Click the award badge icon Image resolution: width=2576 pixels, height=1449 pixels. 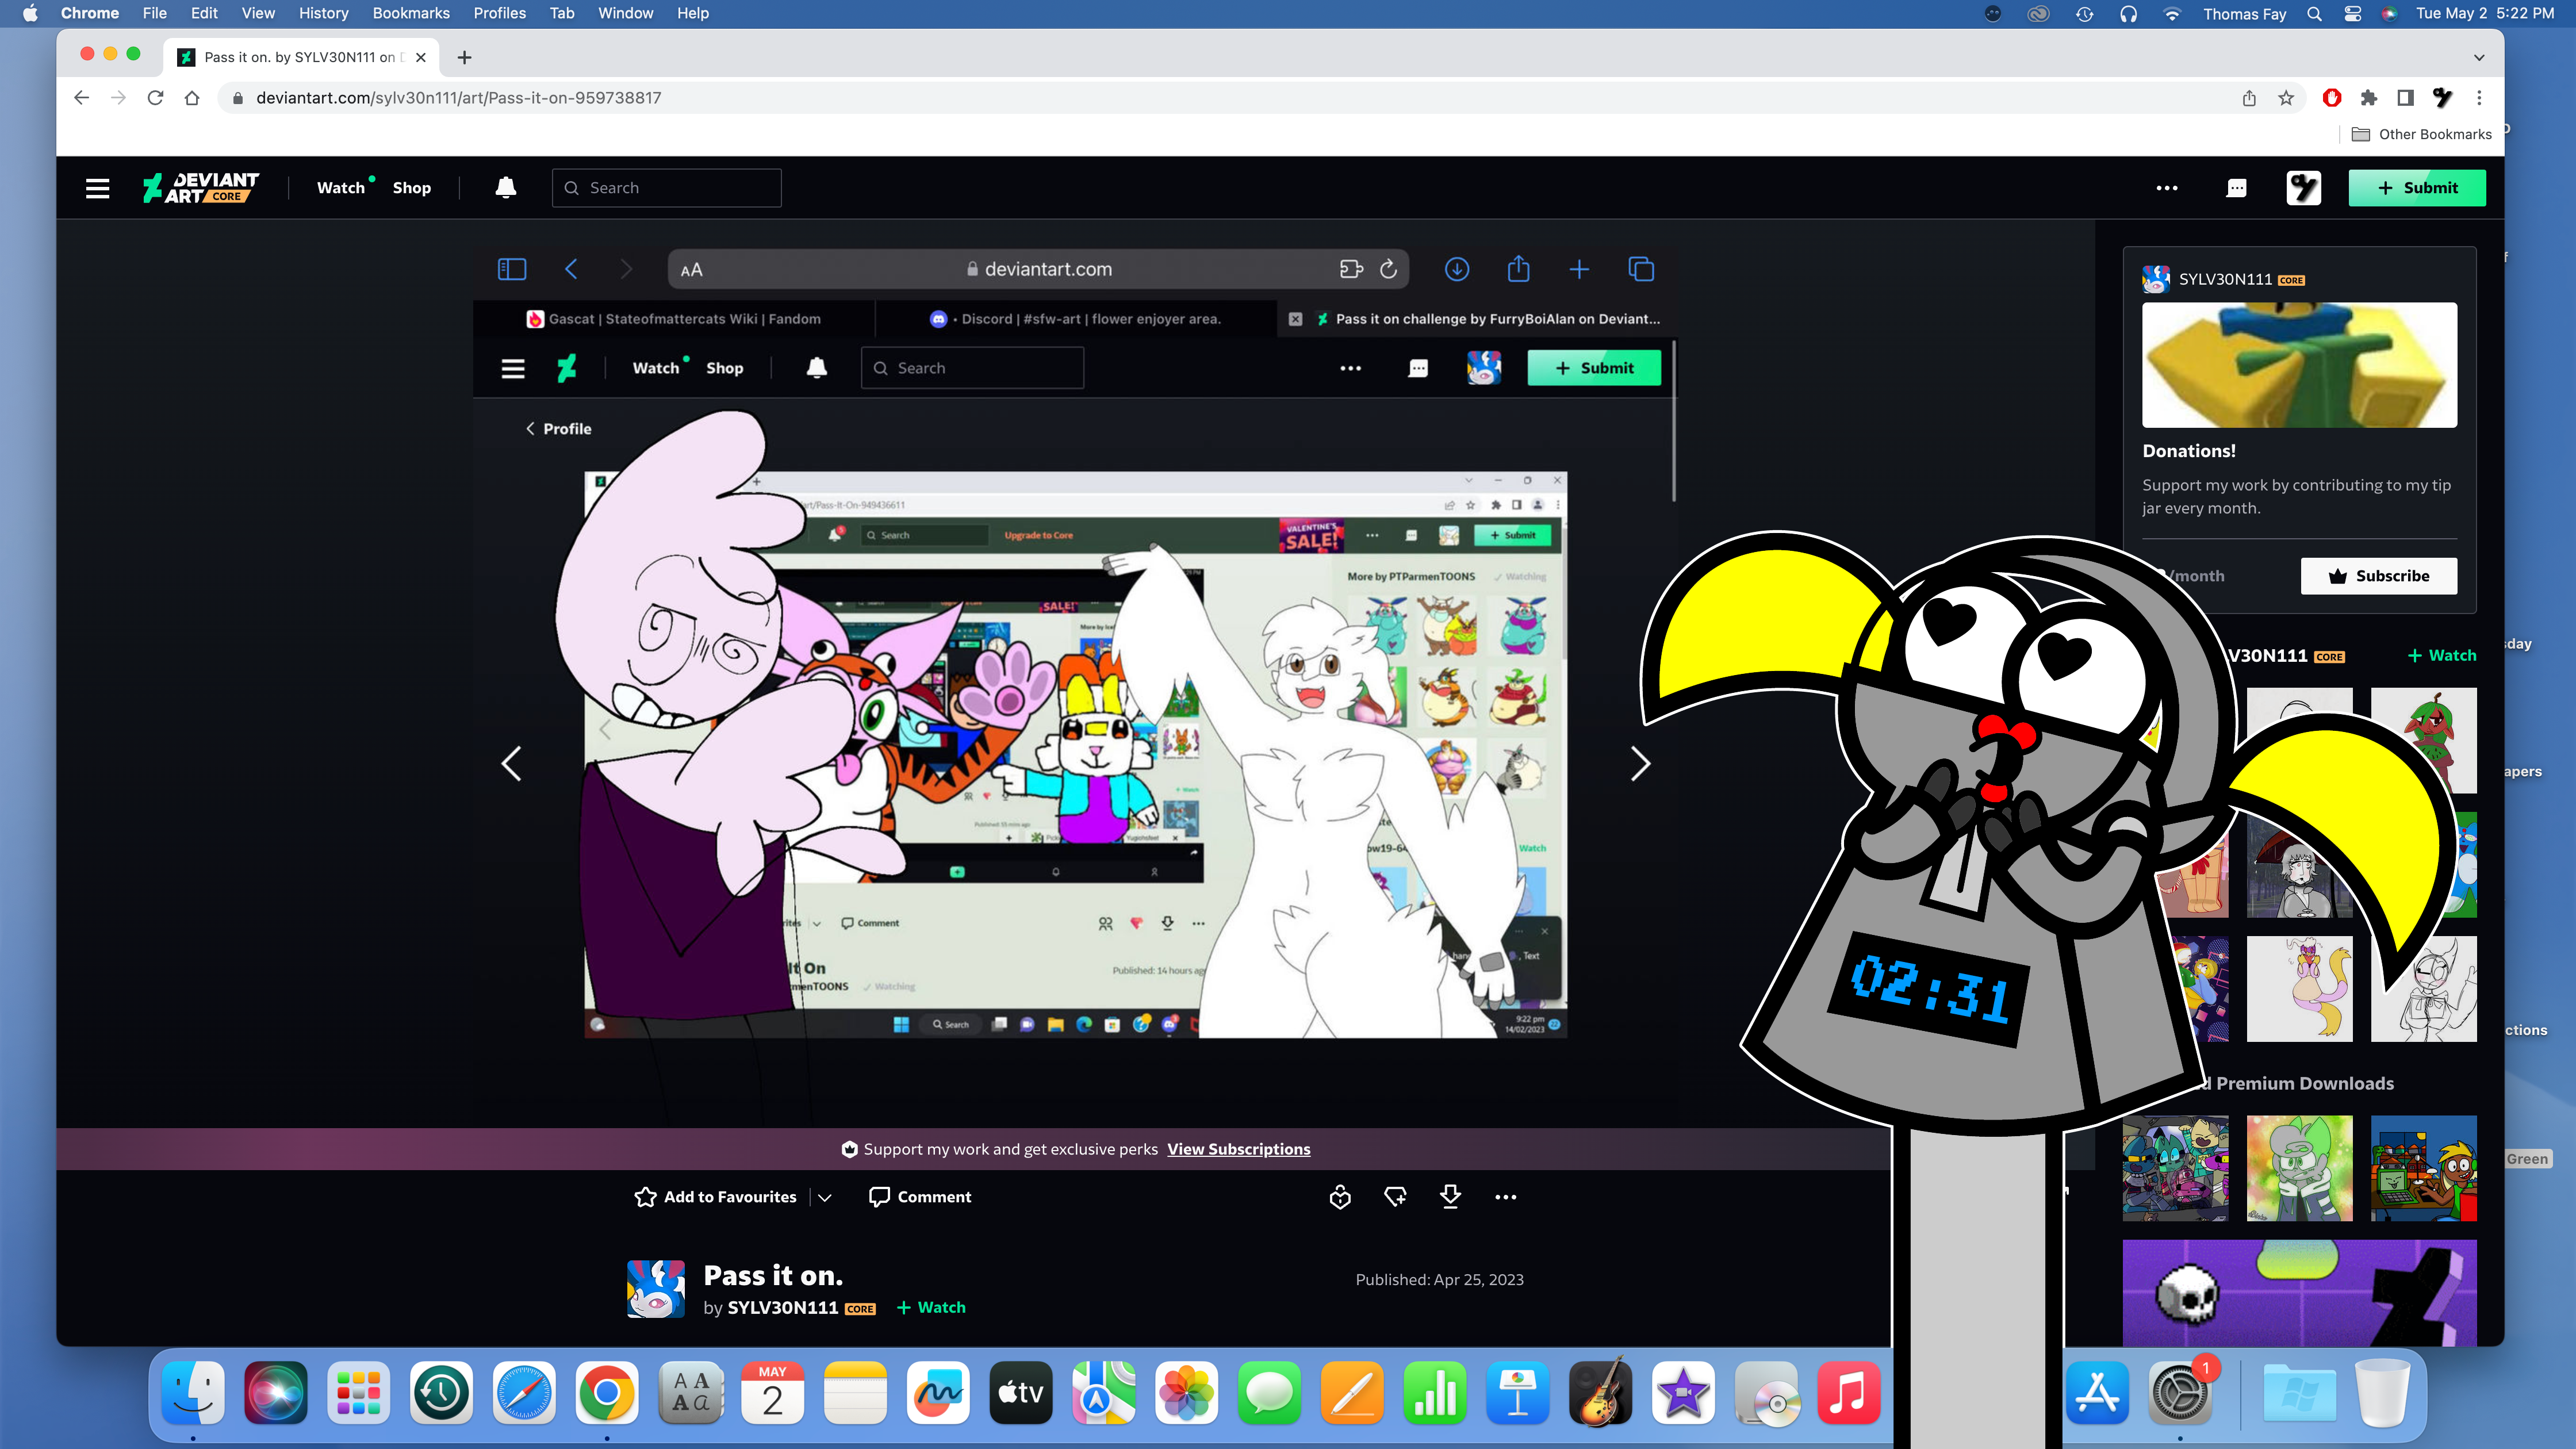click(x=1340, y=1197)
